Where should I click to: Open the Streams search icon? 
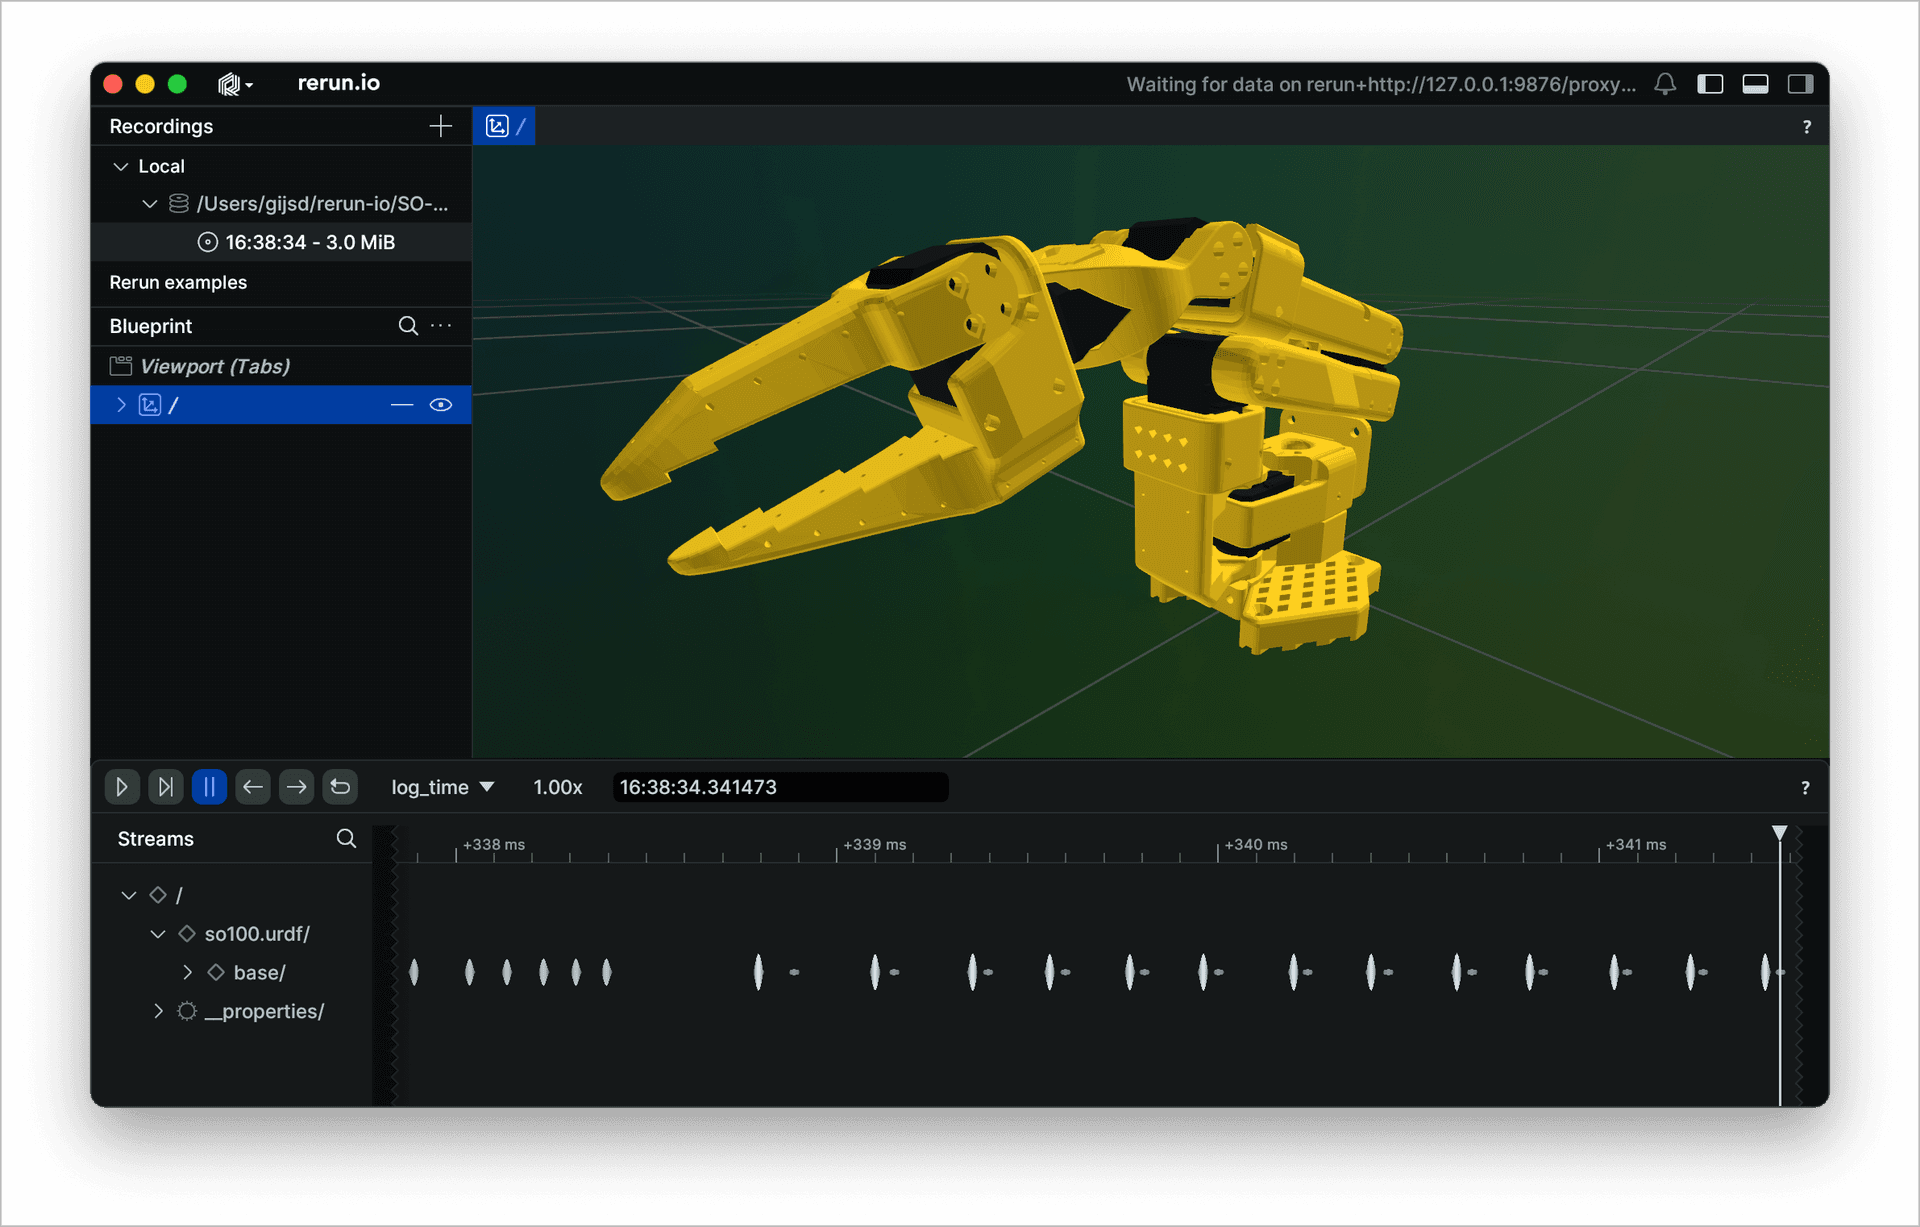point(345,838)
